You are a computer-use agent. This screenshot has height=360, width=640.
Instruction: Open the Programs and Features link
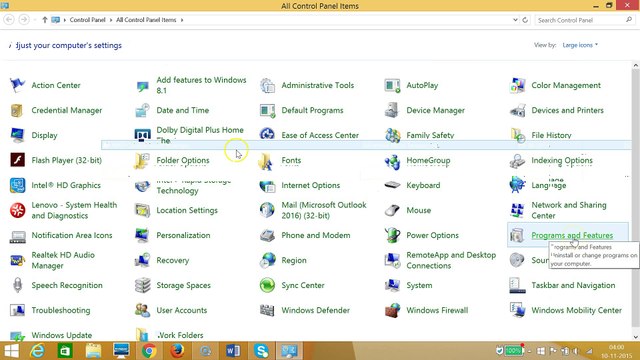point(572,236)
